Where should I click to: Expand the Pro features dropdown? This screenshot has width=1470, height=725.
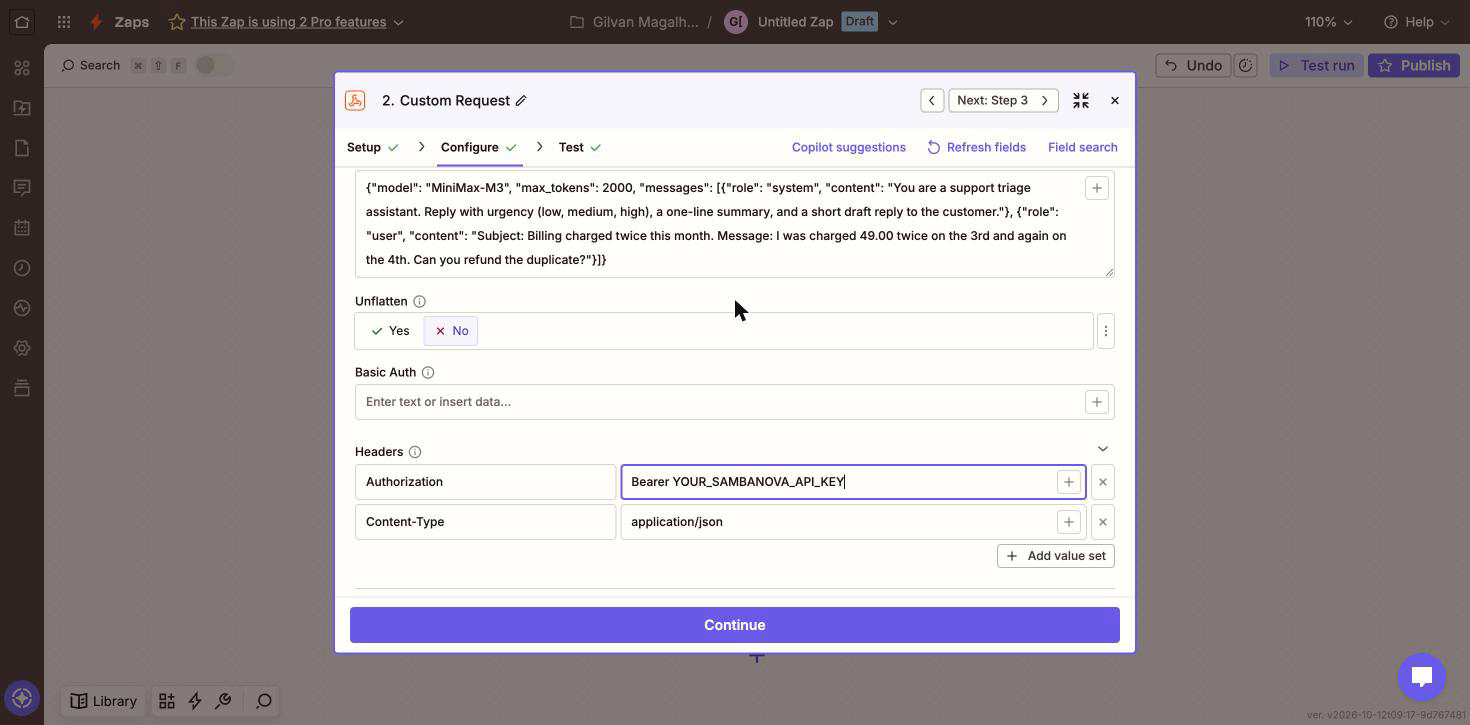[x=399, y=22]
